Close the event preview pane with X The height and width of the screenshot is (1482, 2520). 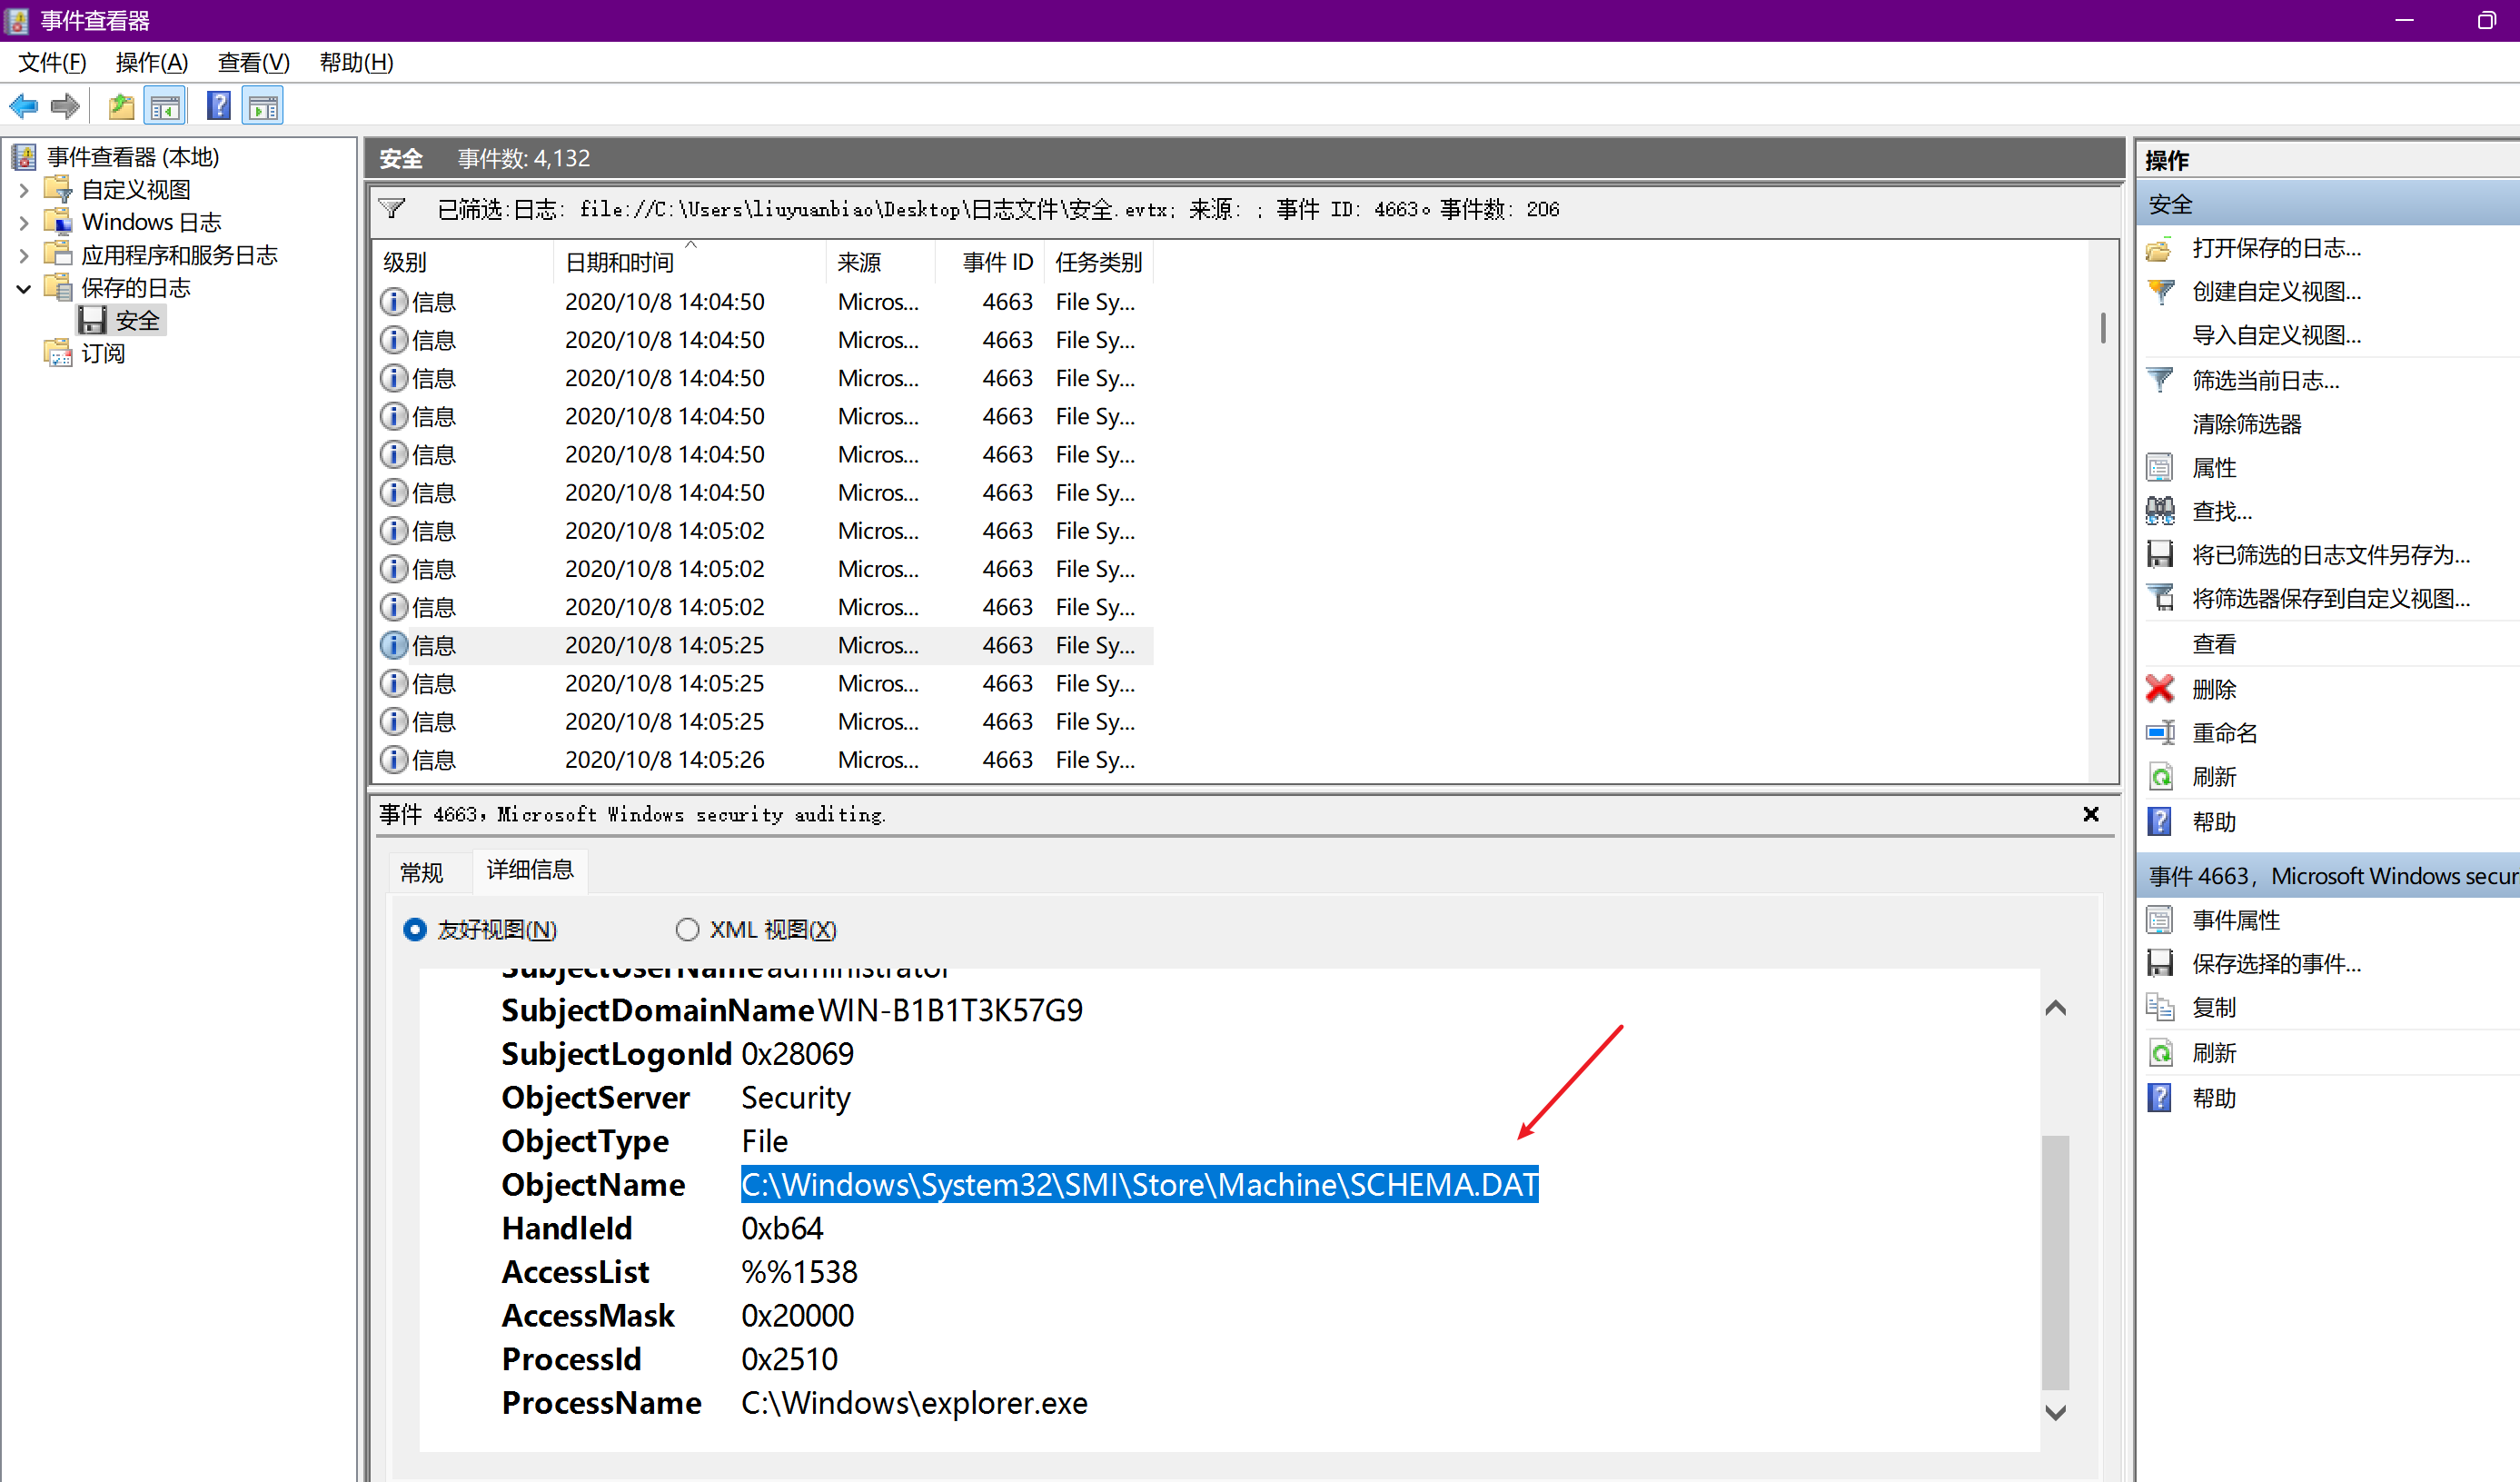pyautogui.click(x=2090, y=814)
